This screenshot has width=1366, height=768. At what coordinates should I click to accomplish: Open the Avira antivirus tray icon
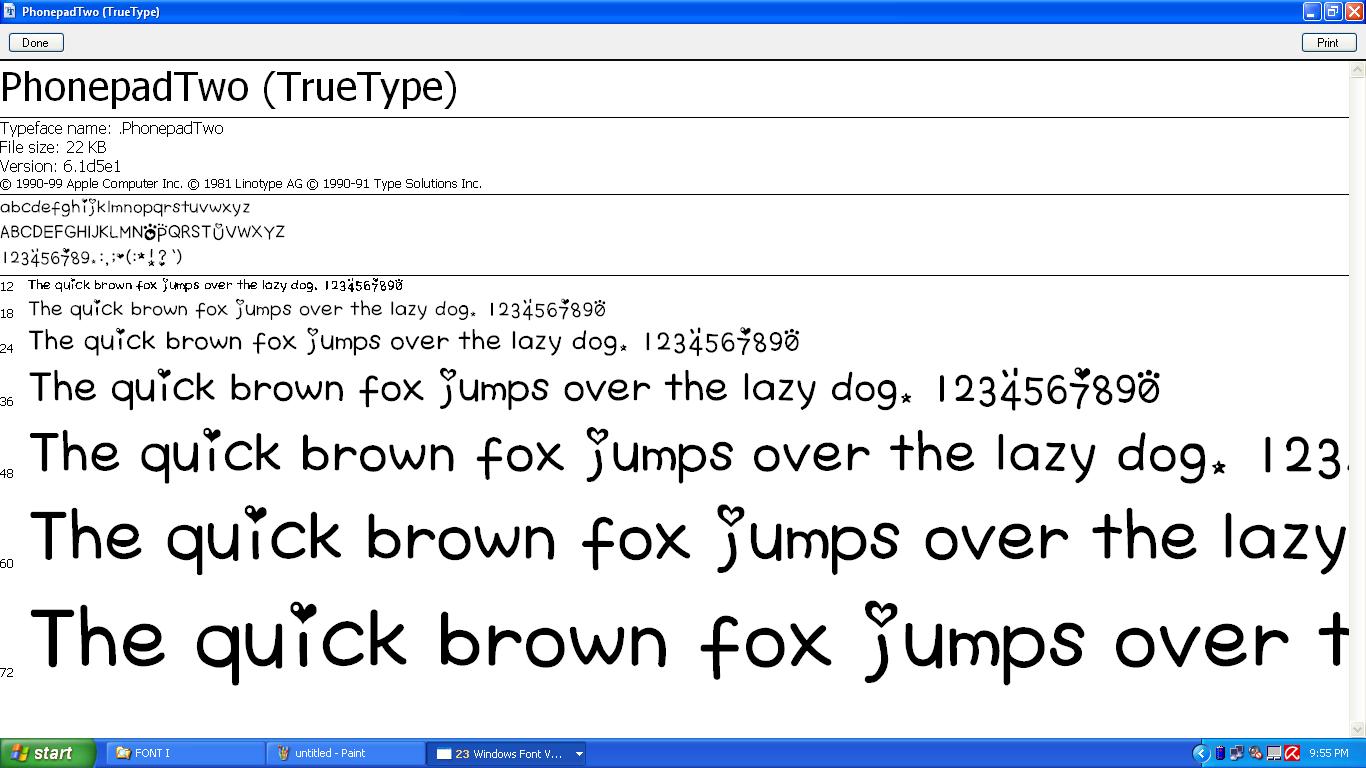[x=1292, y=753]
